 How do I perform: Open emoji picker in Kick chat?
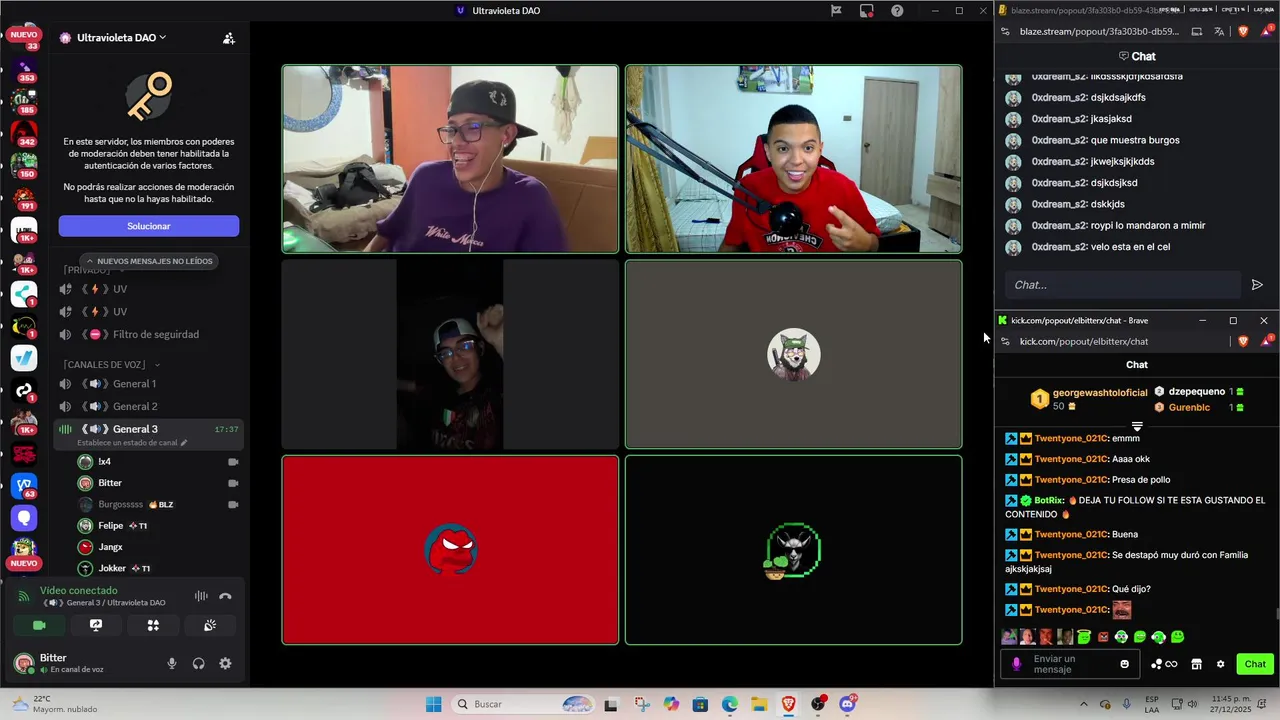[1125, 664]
